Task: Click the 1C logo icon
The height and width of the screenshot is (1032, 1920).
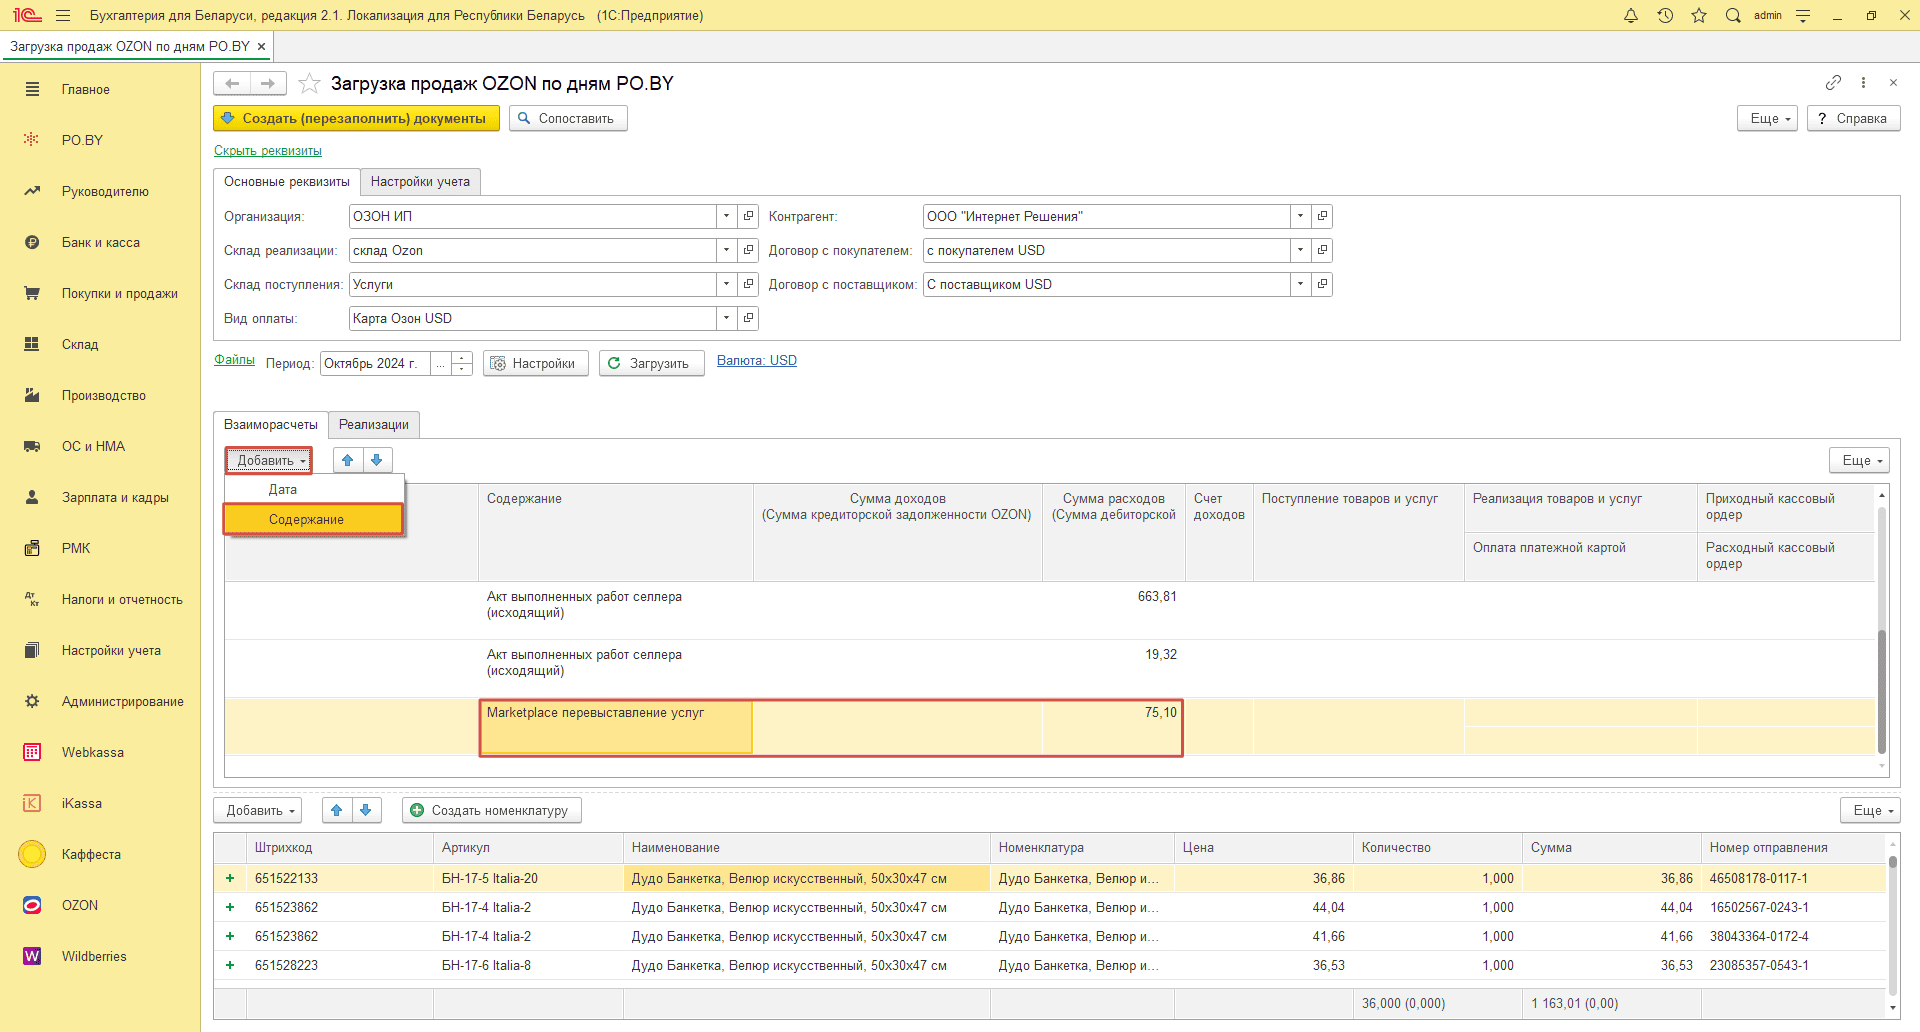Action: (x=27, y=15)
